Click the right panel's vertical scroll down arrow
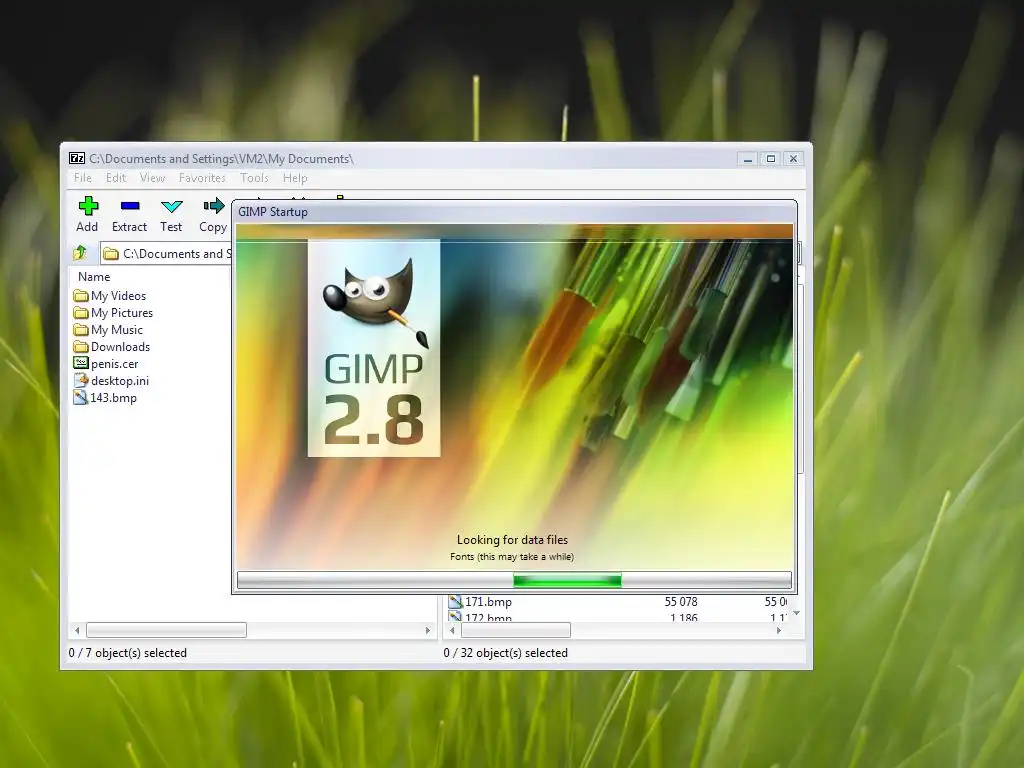 pos(796,613)
